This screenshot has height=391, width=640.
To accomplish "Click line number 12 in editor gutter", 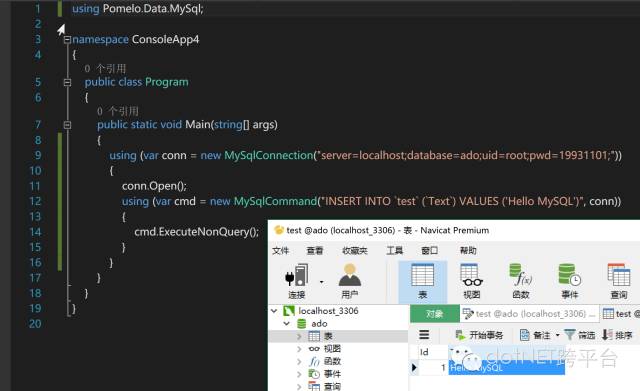I will pos(36,201).
